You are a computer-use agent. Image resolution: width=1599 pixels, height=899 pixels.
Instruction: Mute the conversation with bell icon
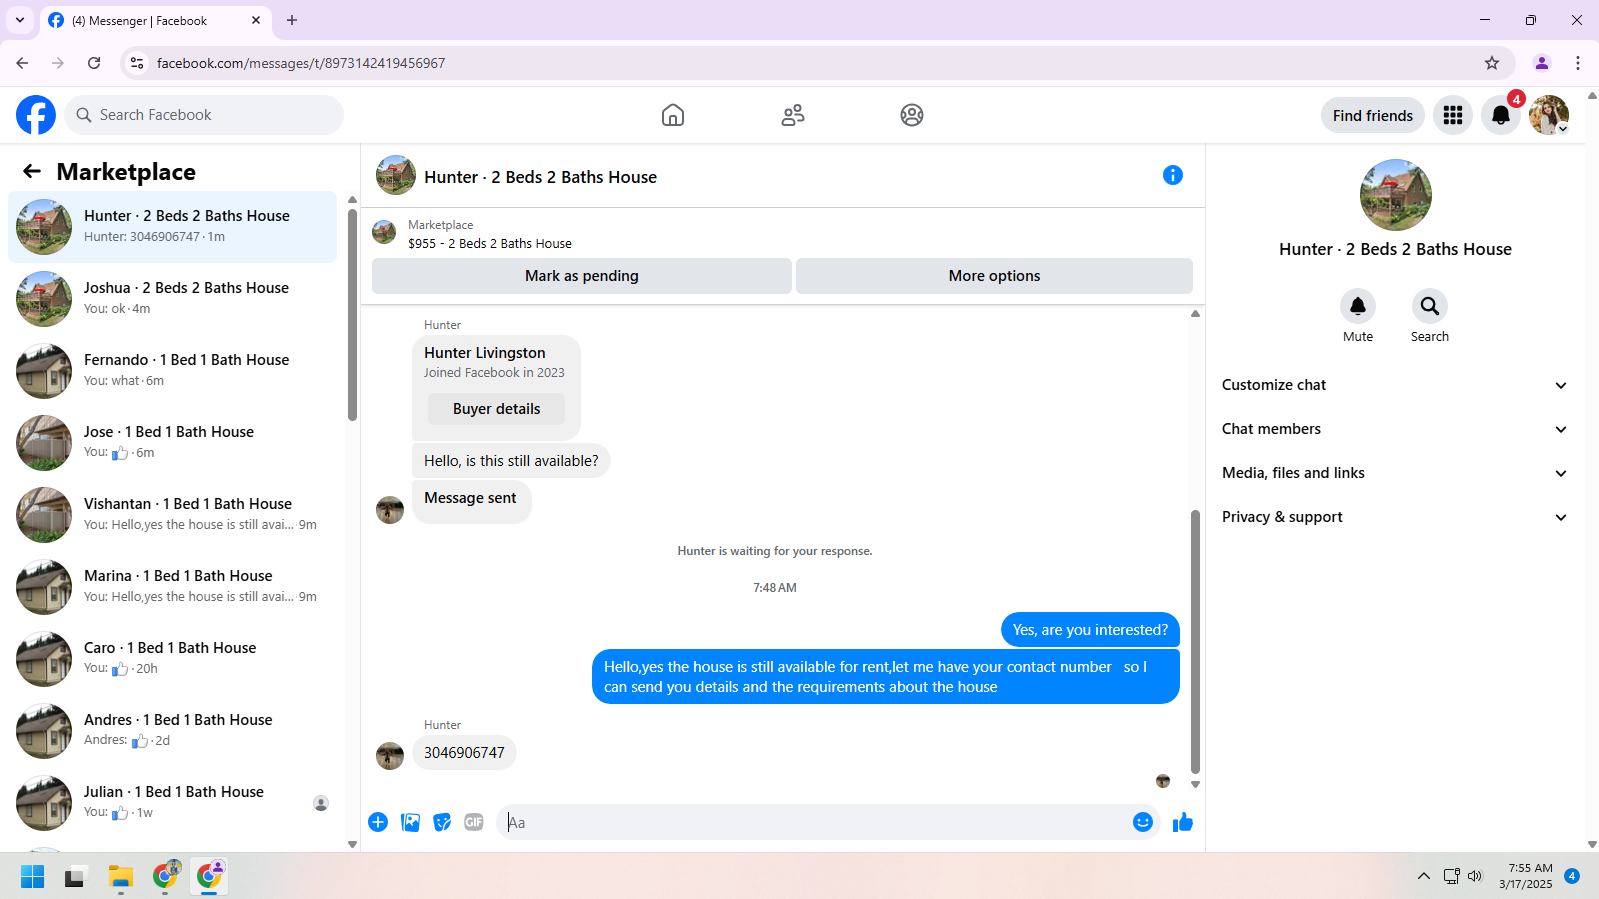click(1358, 306)
